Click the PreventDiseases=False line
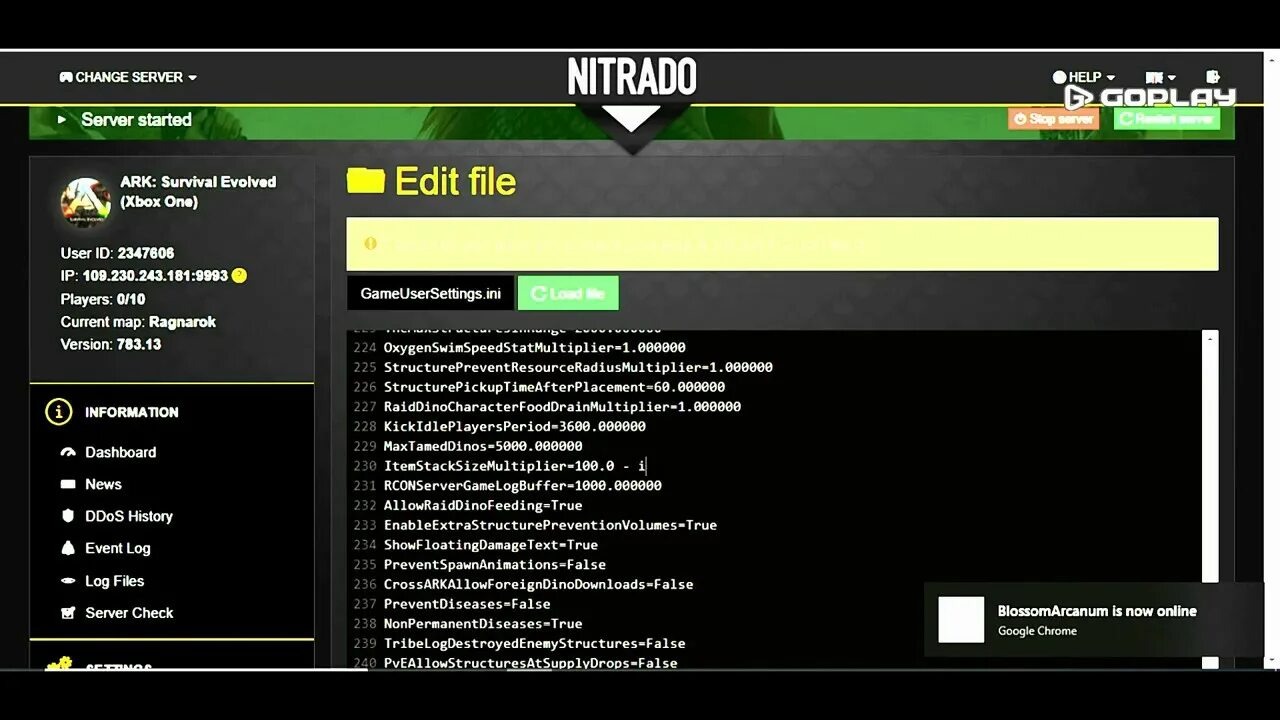The image size is (1280, 720). point(467,604)
